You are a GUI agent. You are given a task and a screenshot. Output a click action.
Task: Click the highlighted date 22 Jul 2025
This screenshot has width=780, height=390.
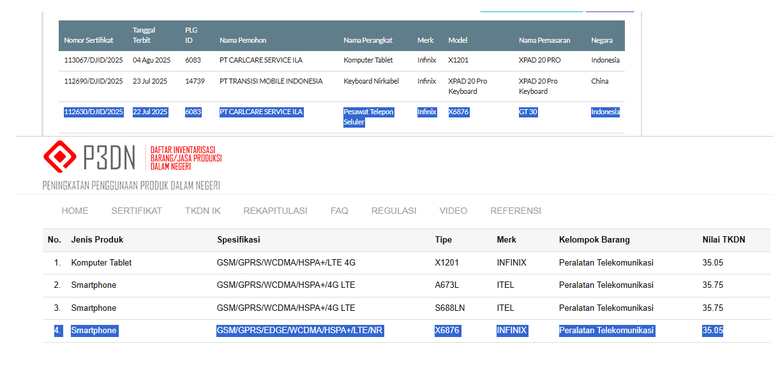(150, 112)
